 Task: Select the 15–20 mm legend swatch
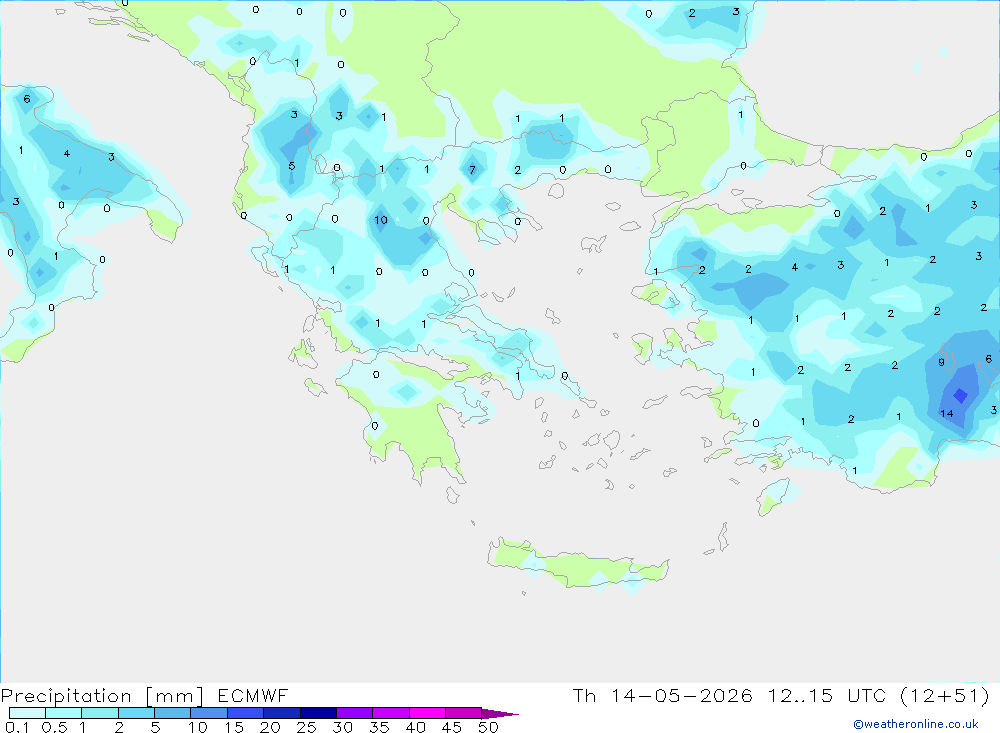pos(246,713)
